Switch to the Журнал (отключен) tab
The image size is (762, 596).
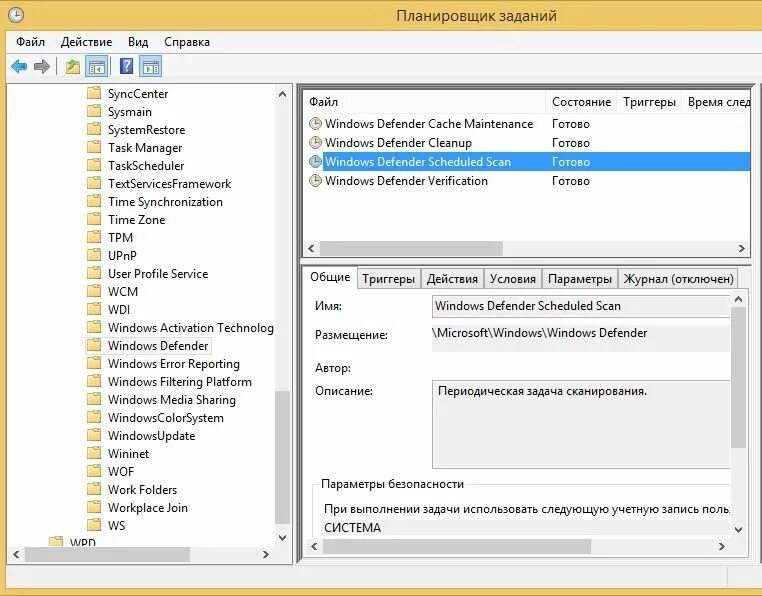[x=678, y=279]
